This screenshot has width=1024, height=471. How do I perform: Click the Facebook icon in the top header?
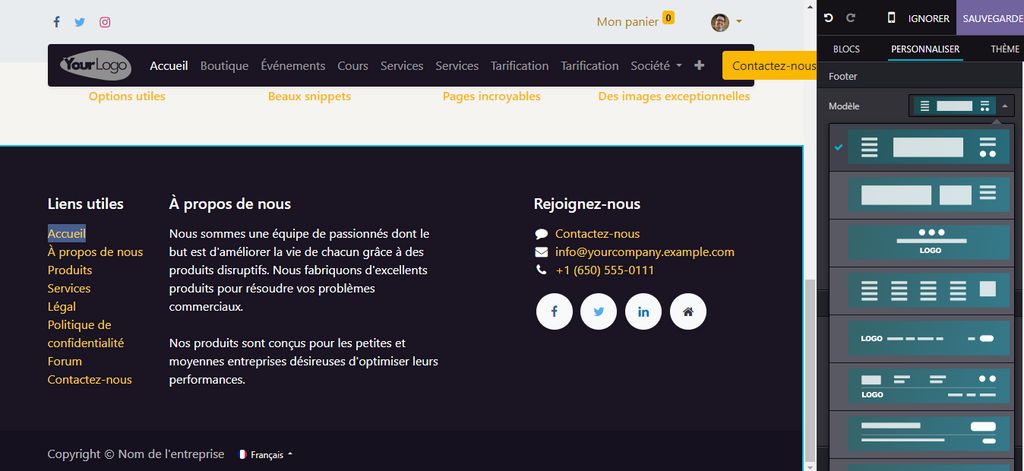(x=56, y=22)
